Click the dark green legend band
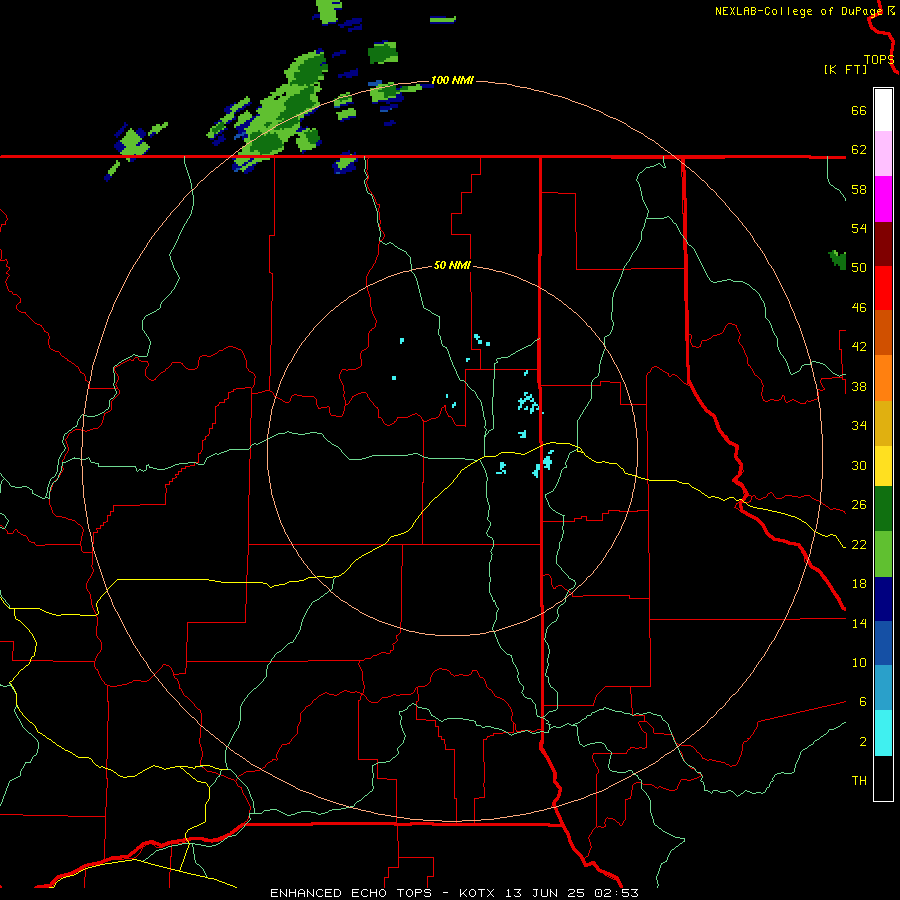The height and width of the screenshot is (900, 900). 883,509
